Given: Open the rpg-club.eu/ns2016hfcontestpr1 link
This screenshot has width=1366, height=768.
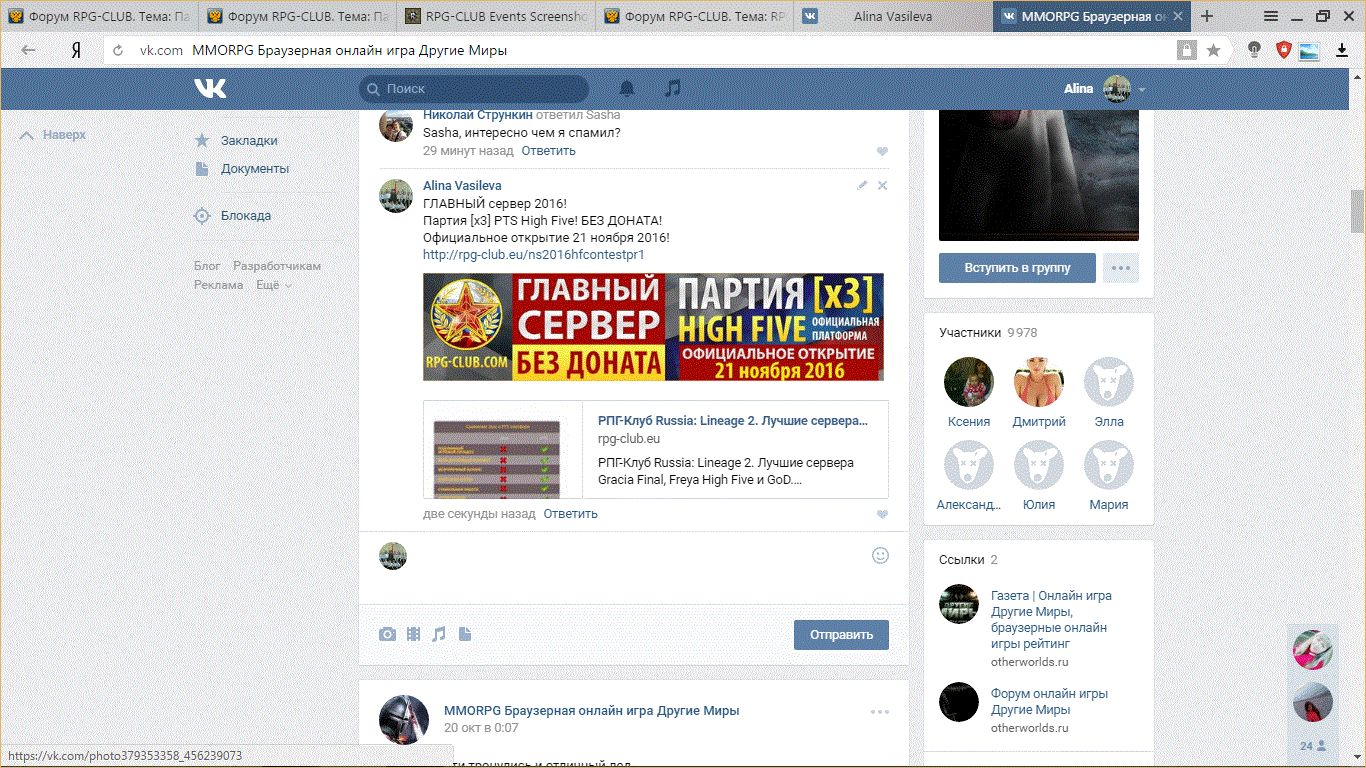Looking at the screenshot, I should coord(534,255).
